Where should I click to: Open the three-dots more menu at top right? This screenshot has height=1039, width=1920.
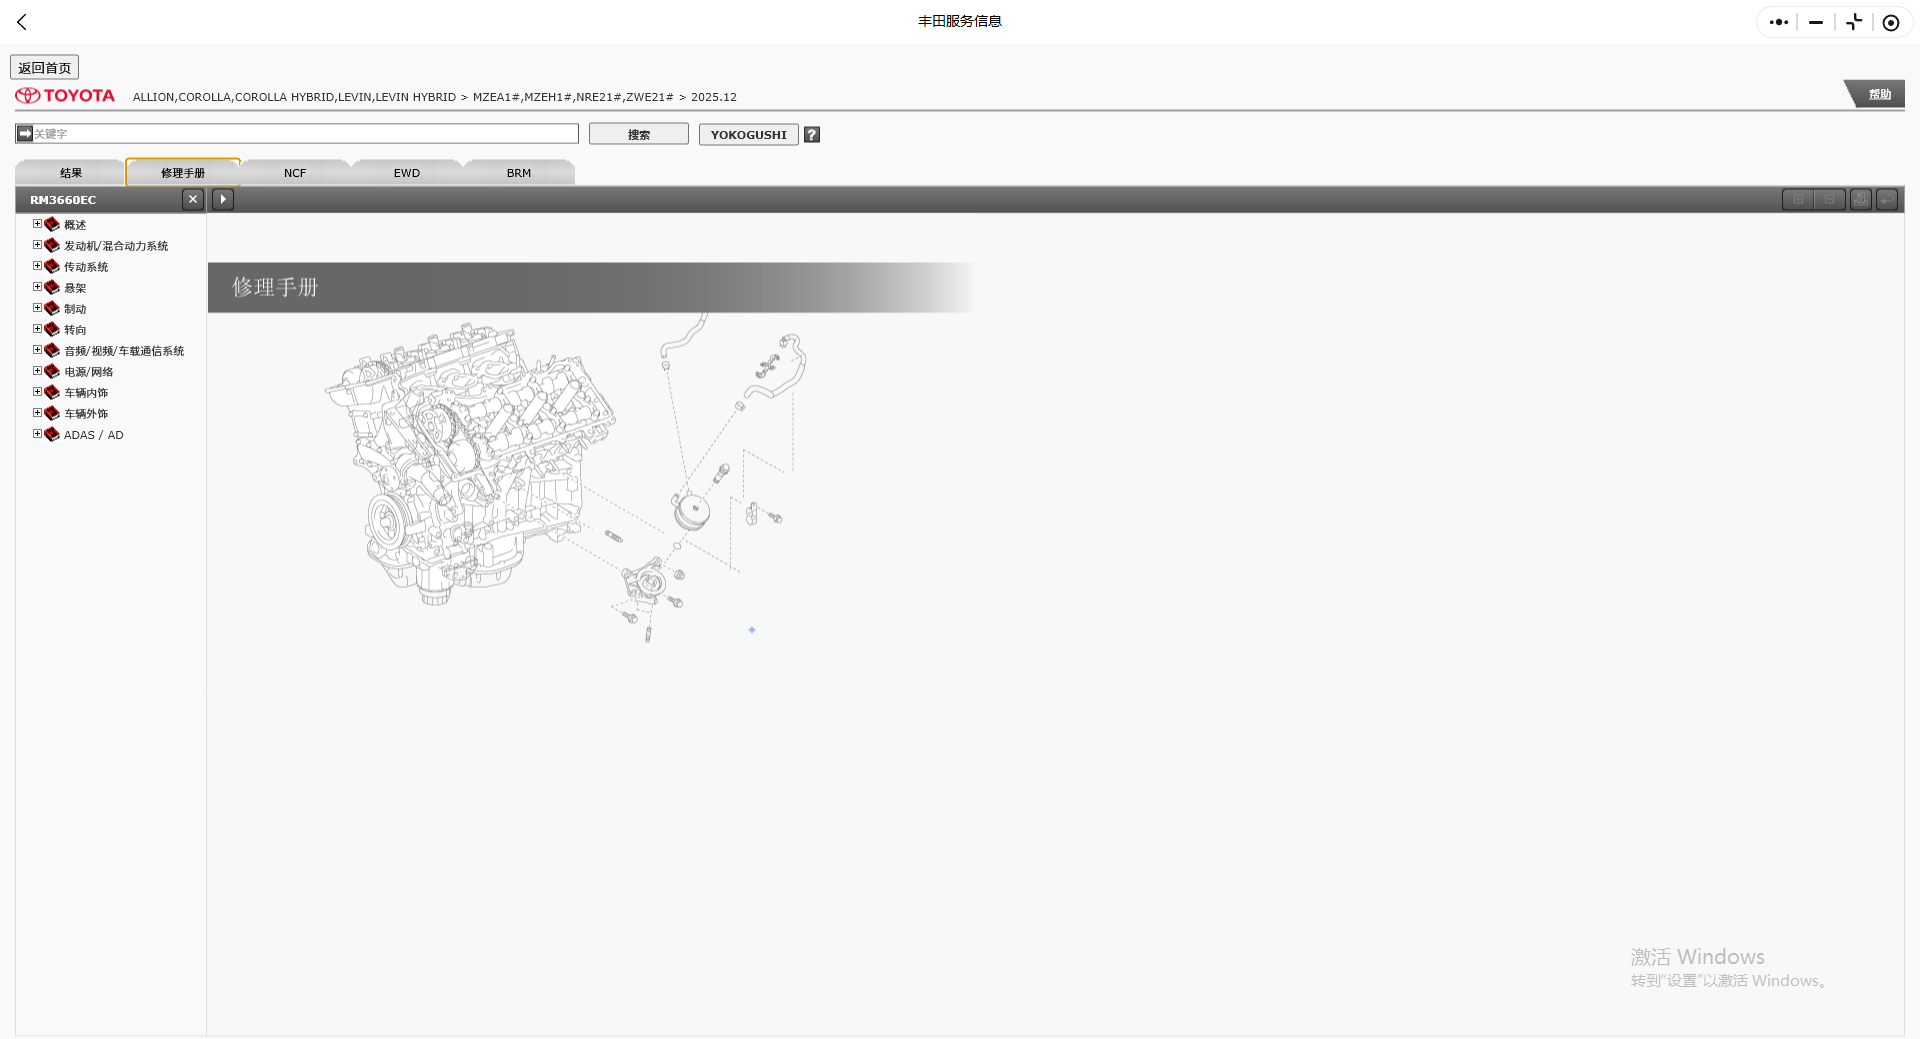point(1778,22)
